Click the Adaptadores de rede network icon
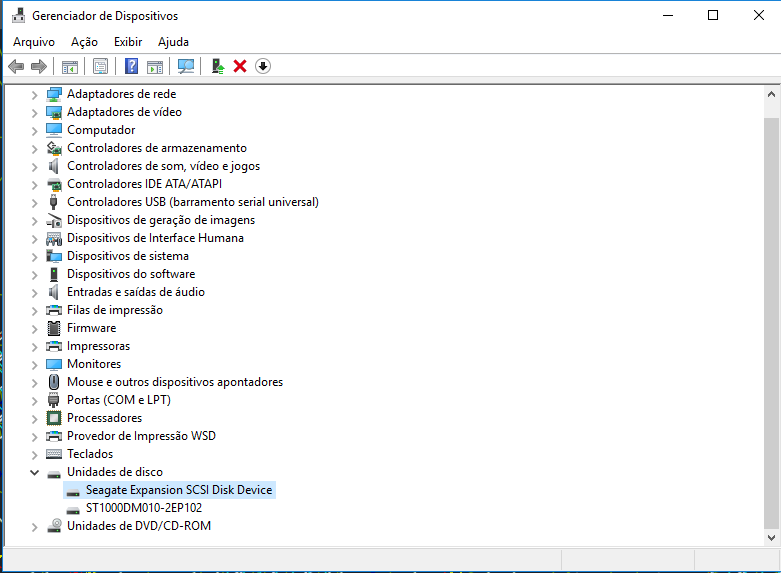This screenshot has width=781, height=573. tap(54, 94)
